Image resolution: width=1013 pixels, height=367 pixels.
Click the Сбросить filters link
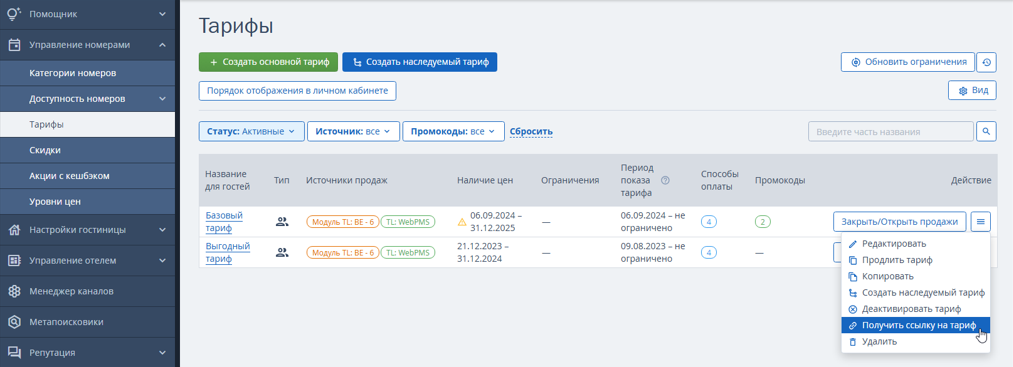(x=531, y=132)
